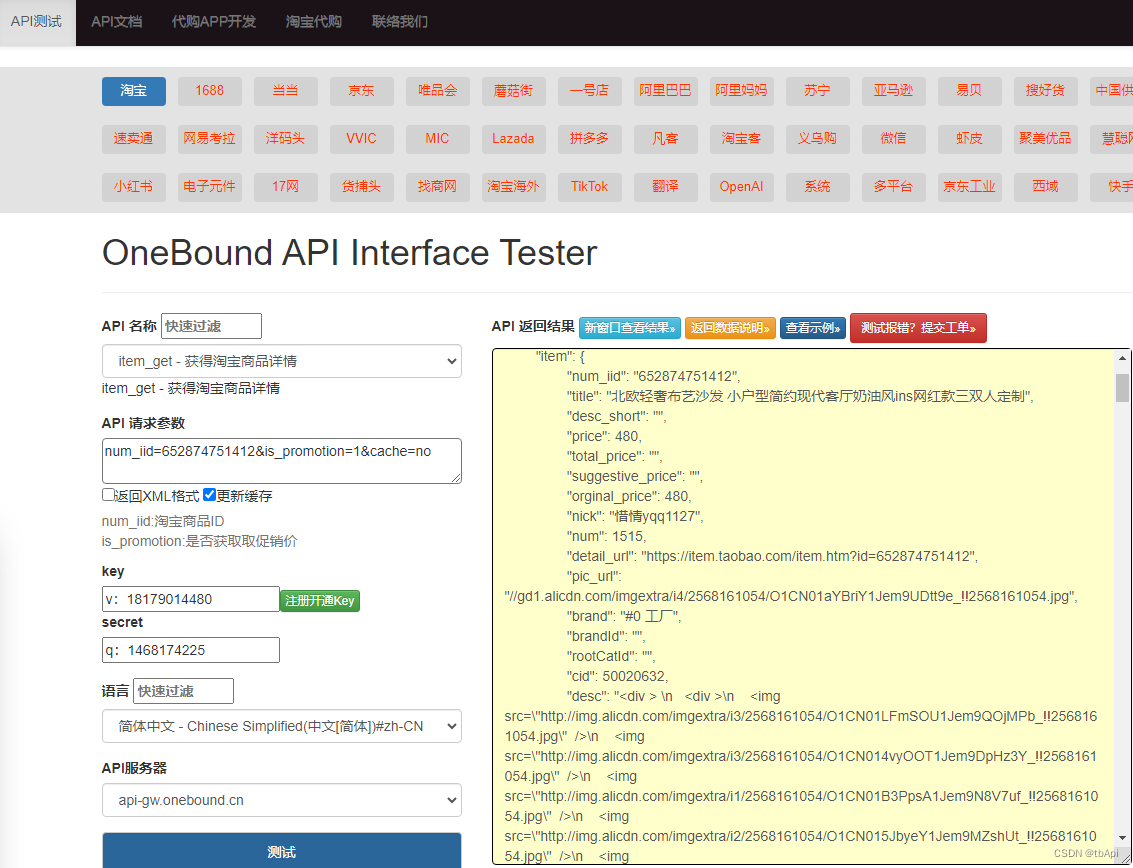This screenshot has width=1133, height=868.
Task: Select the 虾皮 platform
Action: tap(970, 139)
